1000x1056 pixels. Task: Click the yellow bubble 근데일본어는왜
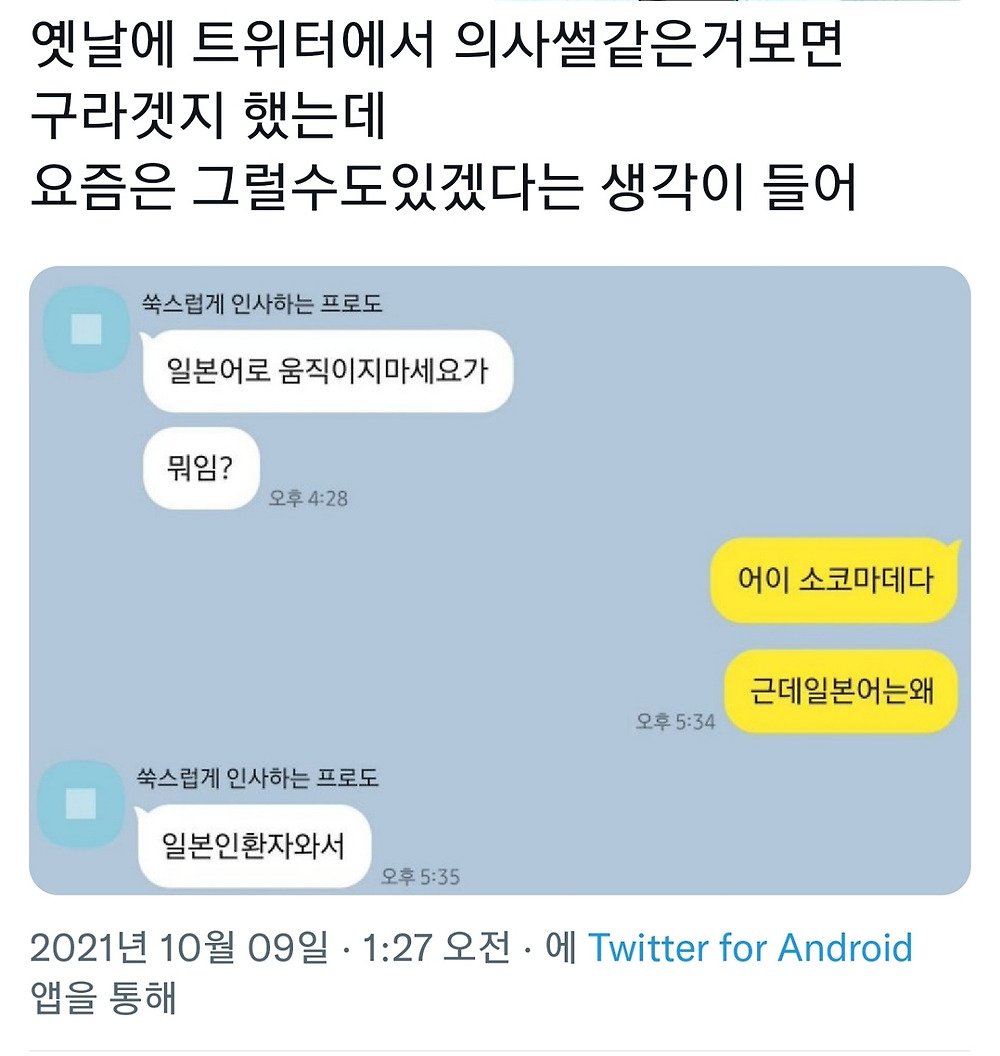[842, 690]
